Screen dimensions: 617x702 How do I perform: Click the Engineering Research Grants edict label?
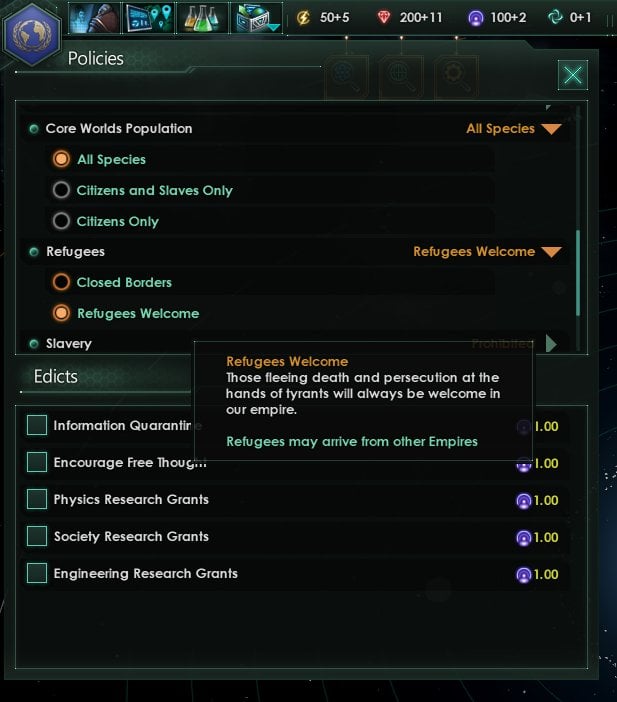click(146, 574)
